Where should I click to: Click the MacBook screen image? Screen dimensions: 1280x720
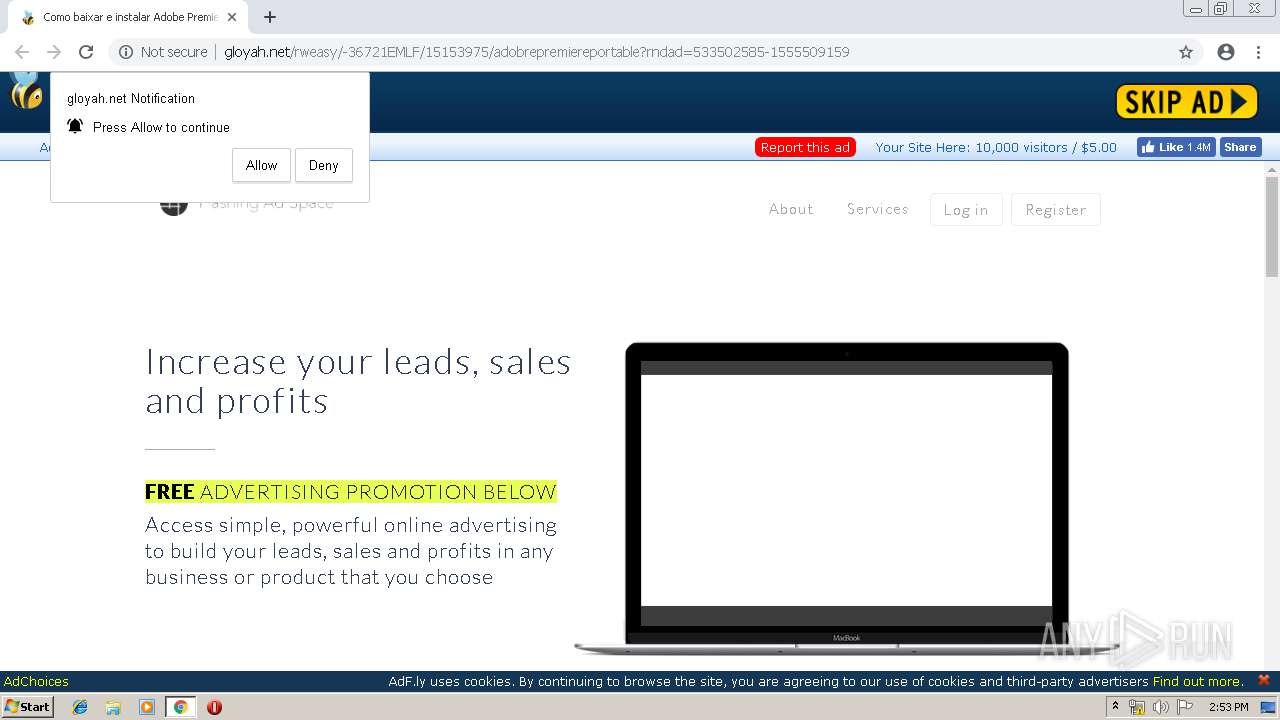point(846,494)
